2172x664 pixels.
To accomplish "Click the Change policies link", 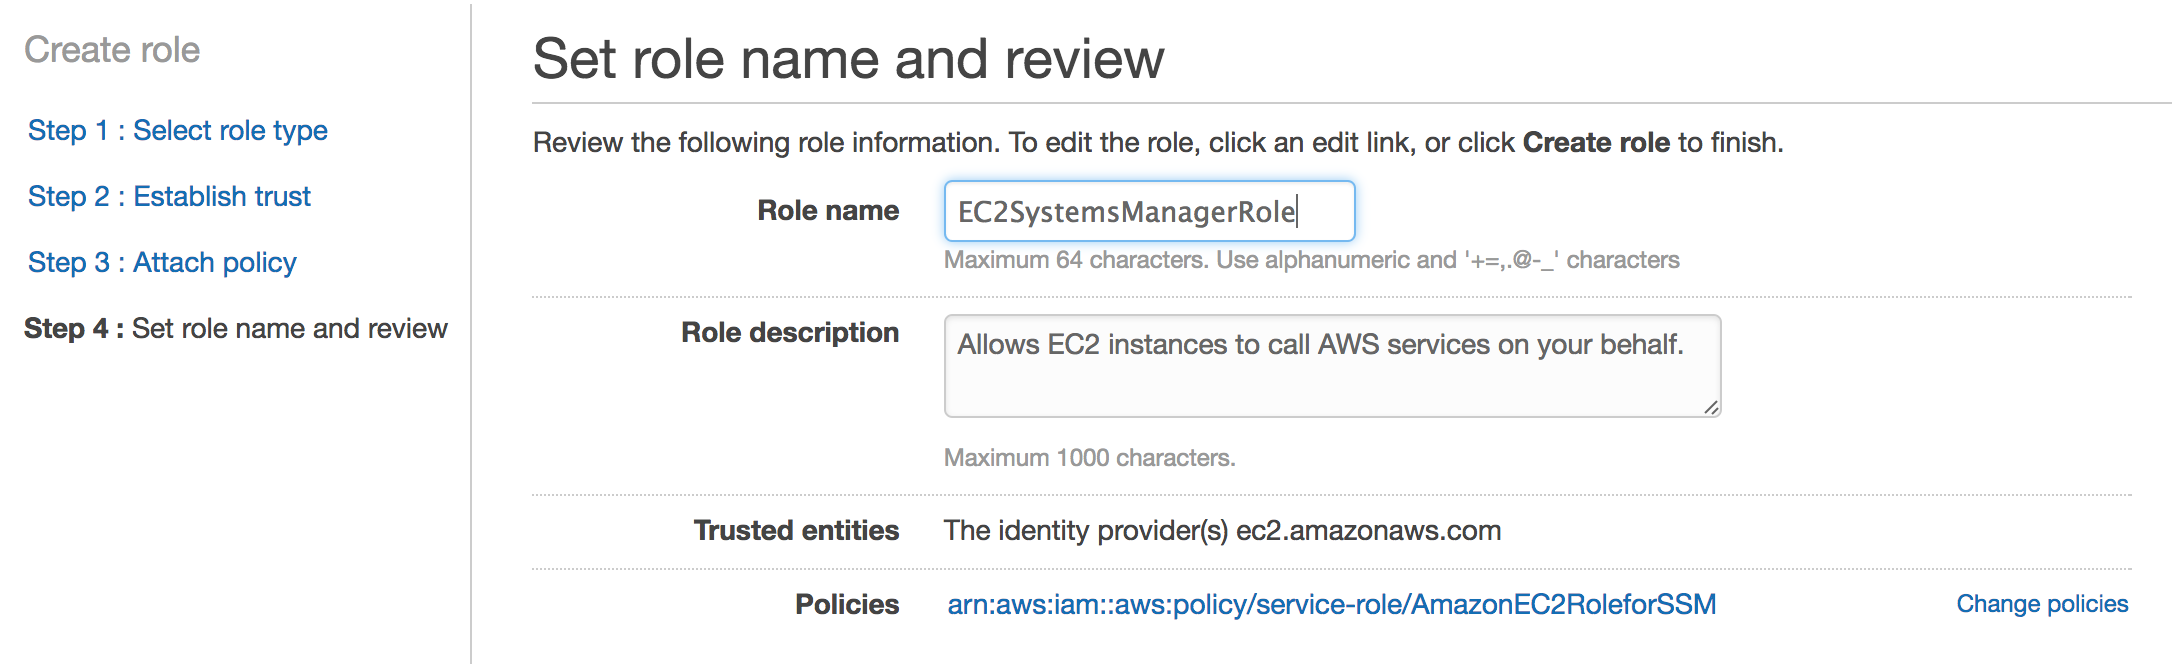I will click(2042, 604).
